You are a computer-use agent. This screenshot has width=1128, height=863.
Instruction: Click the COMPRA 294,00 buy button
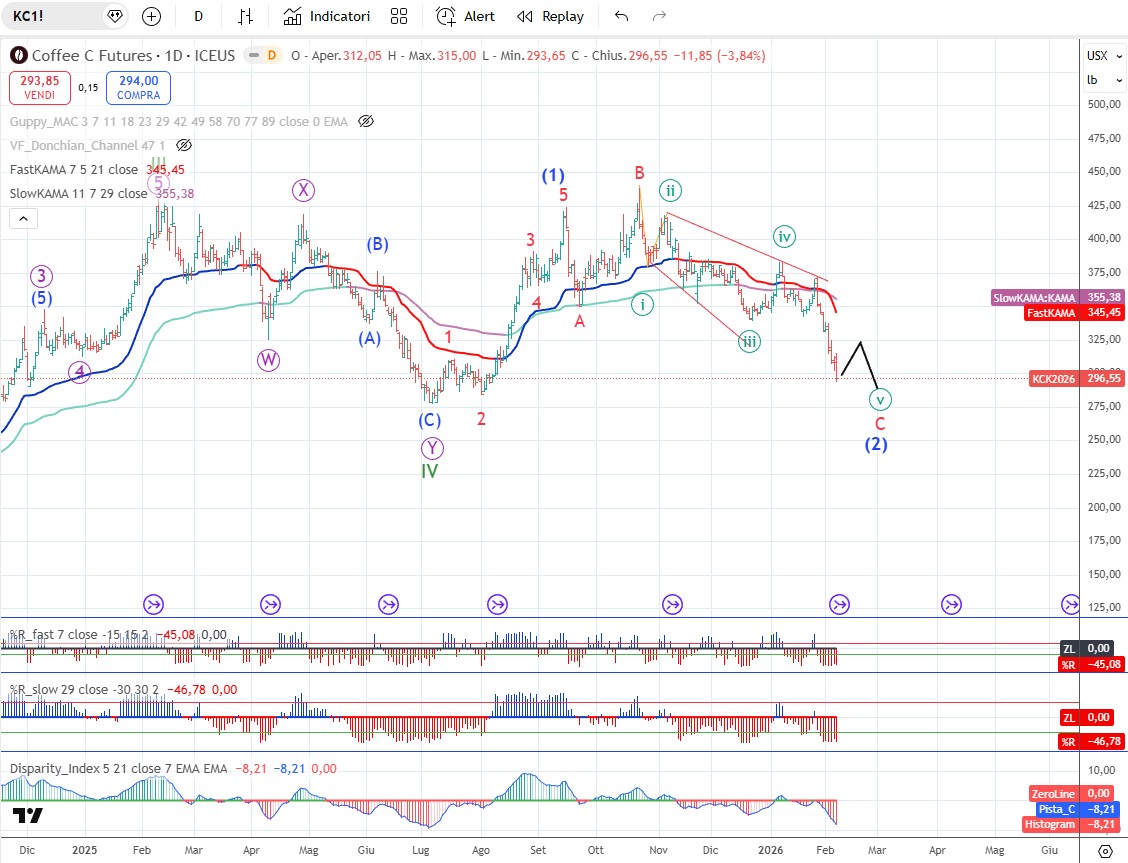[138, 88]
